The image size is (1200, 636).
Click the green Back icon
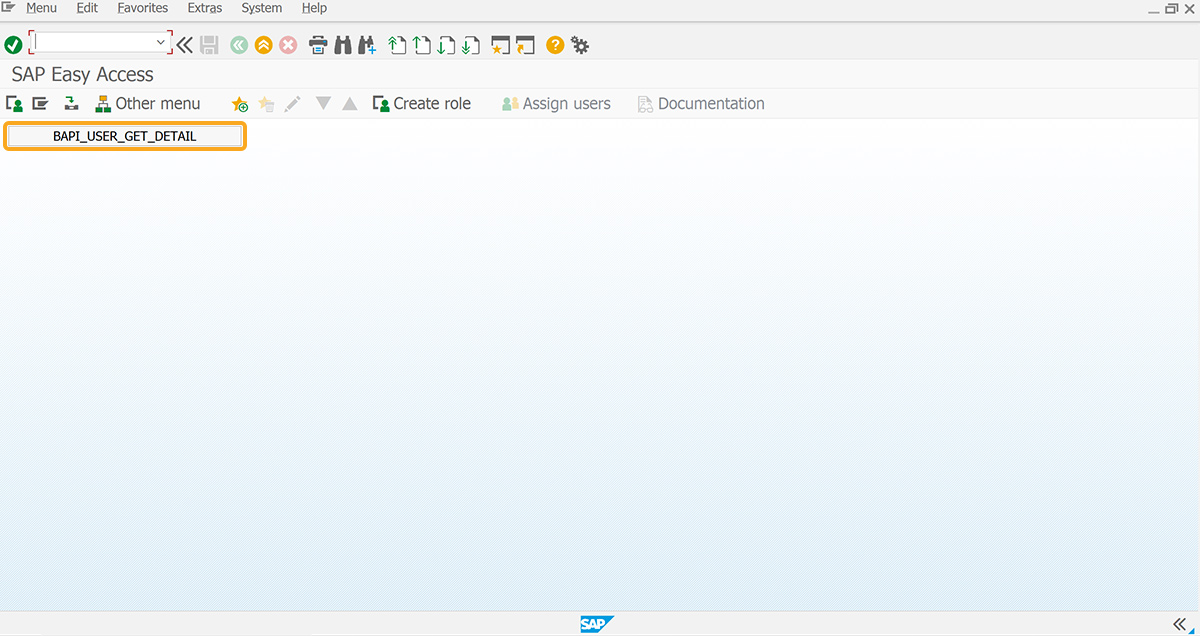pyautogui.click(x=239, y=45)
